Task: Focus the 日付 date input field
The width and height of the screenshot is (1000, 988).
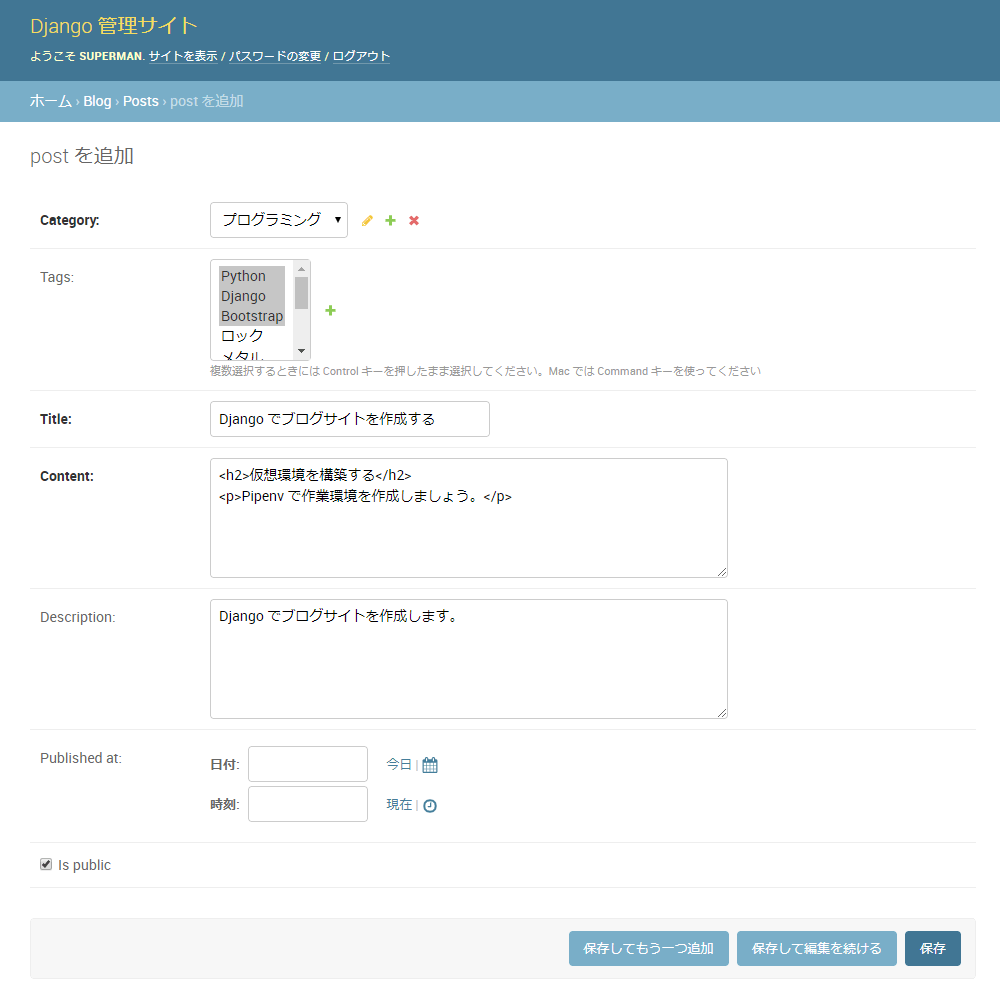Action: click(x=308, y=764)
